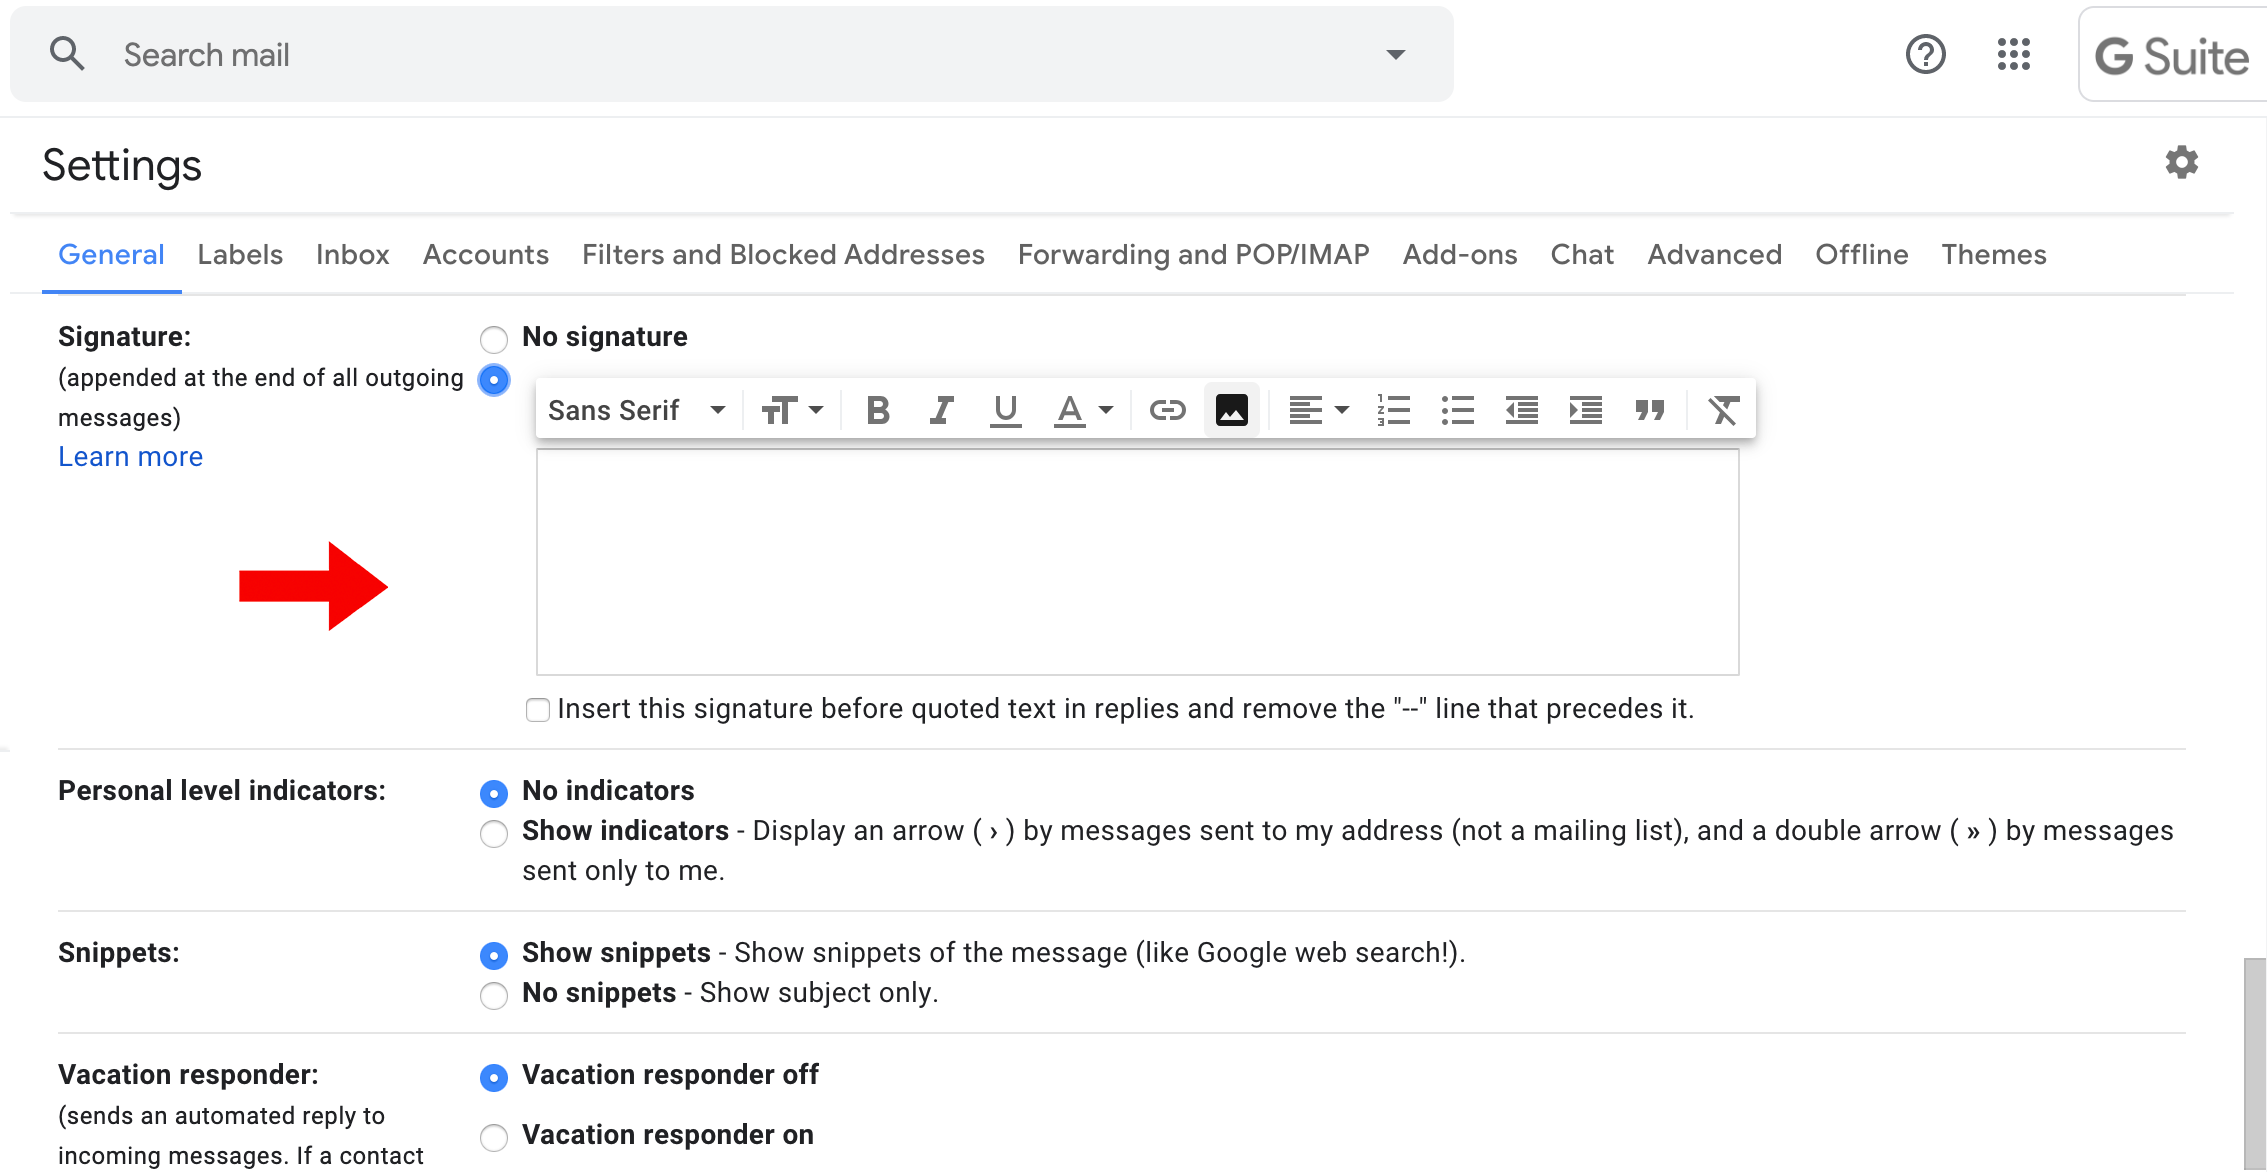The width and height of the screenshot is (2267, 1172).
Task: Select Show indicators radio button
Action: [x=494, y=833]
